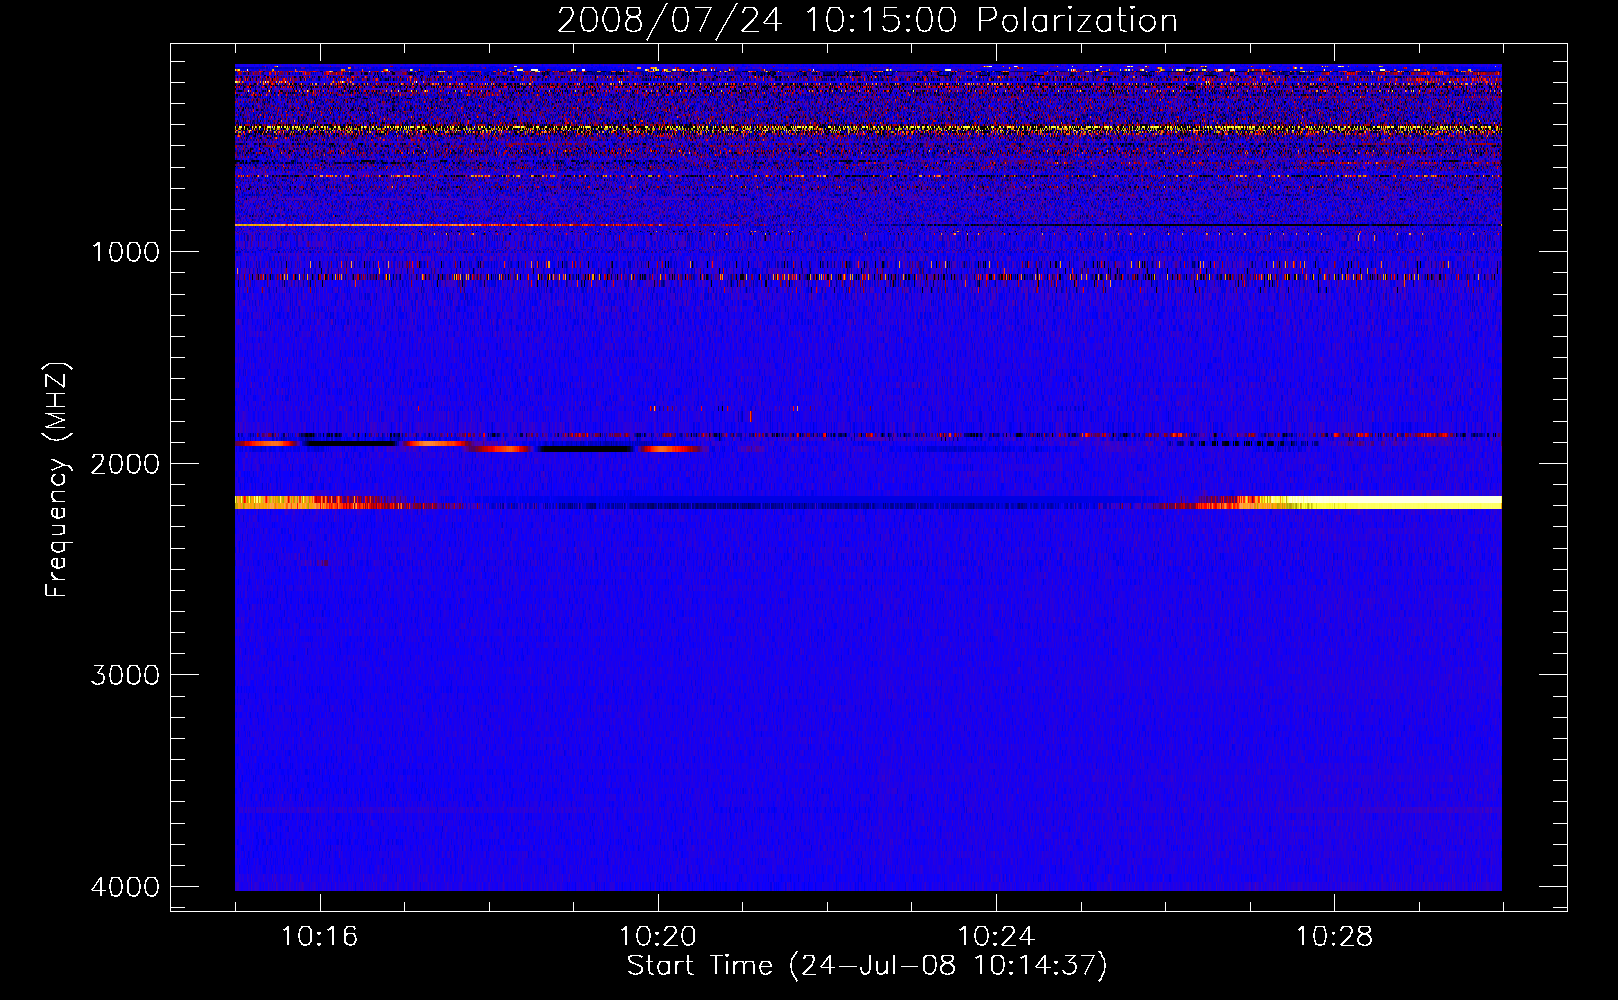1618x1000 pixels.
Task: Click the 'Start Time (24-Jul-08 10:14:37)' label
Action: [x=867, y=966]
